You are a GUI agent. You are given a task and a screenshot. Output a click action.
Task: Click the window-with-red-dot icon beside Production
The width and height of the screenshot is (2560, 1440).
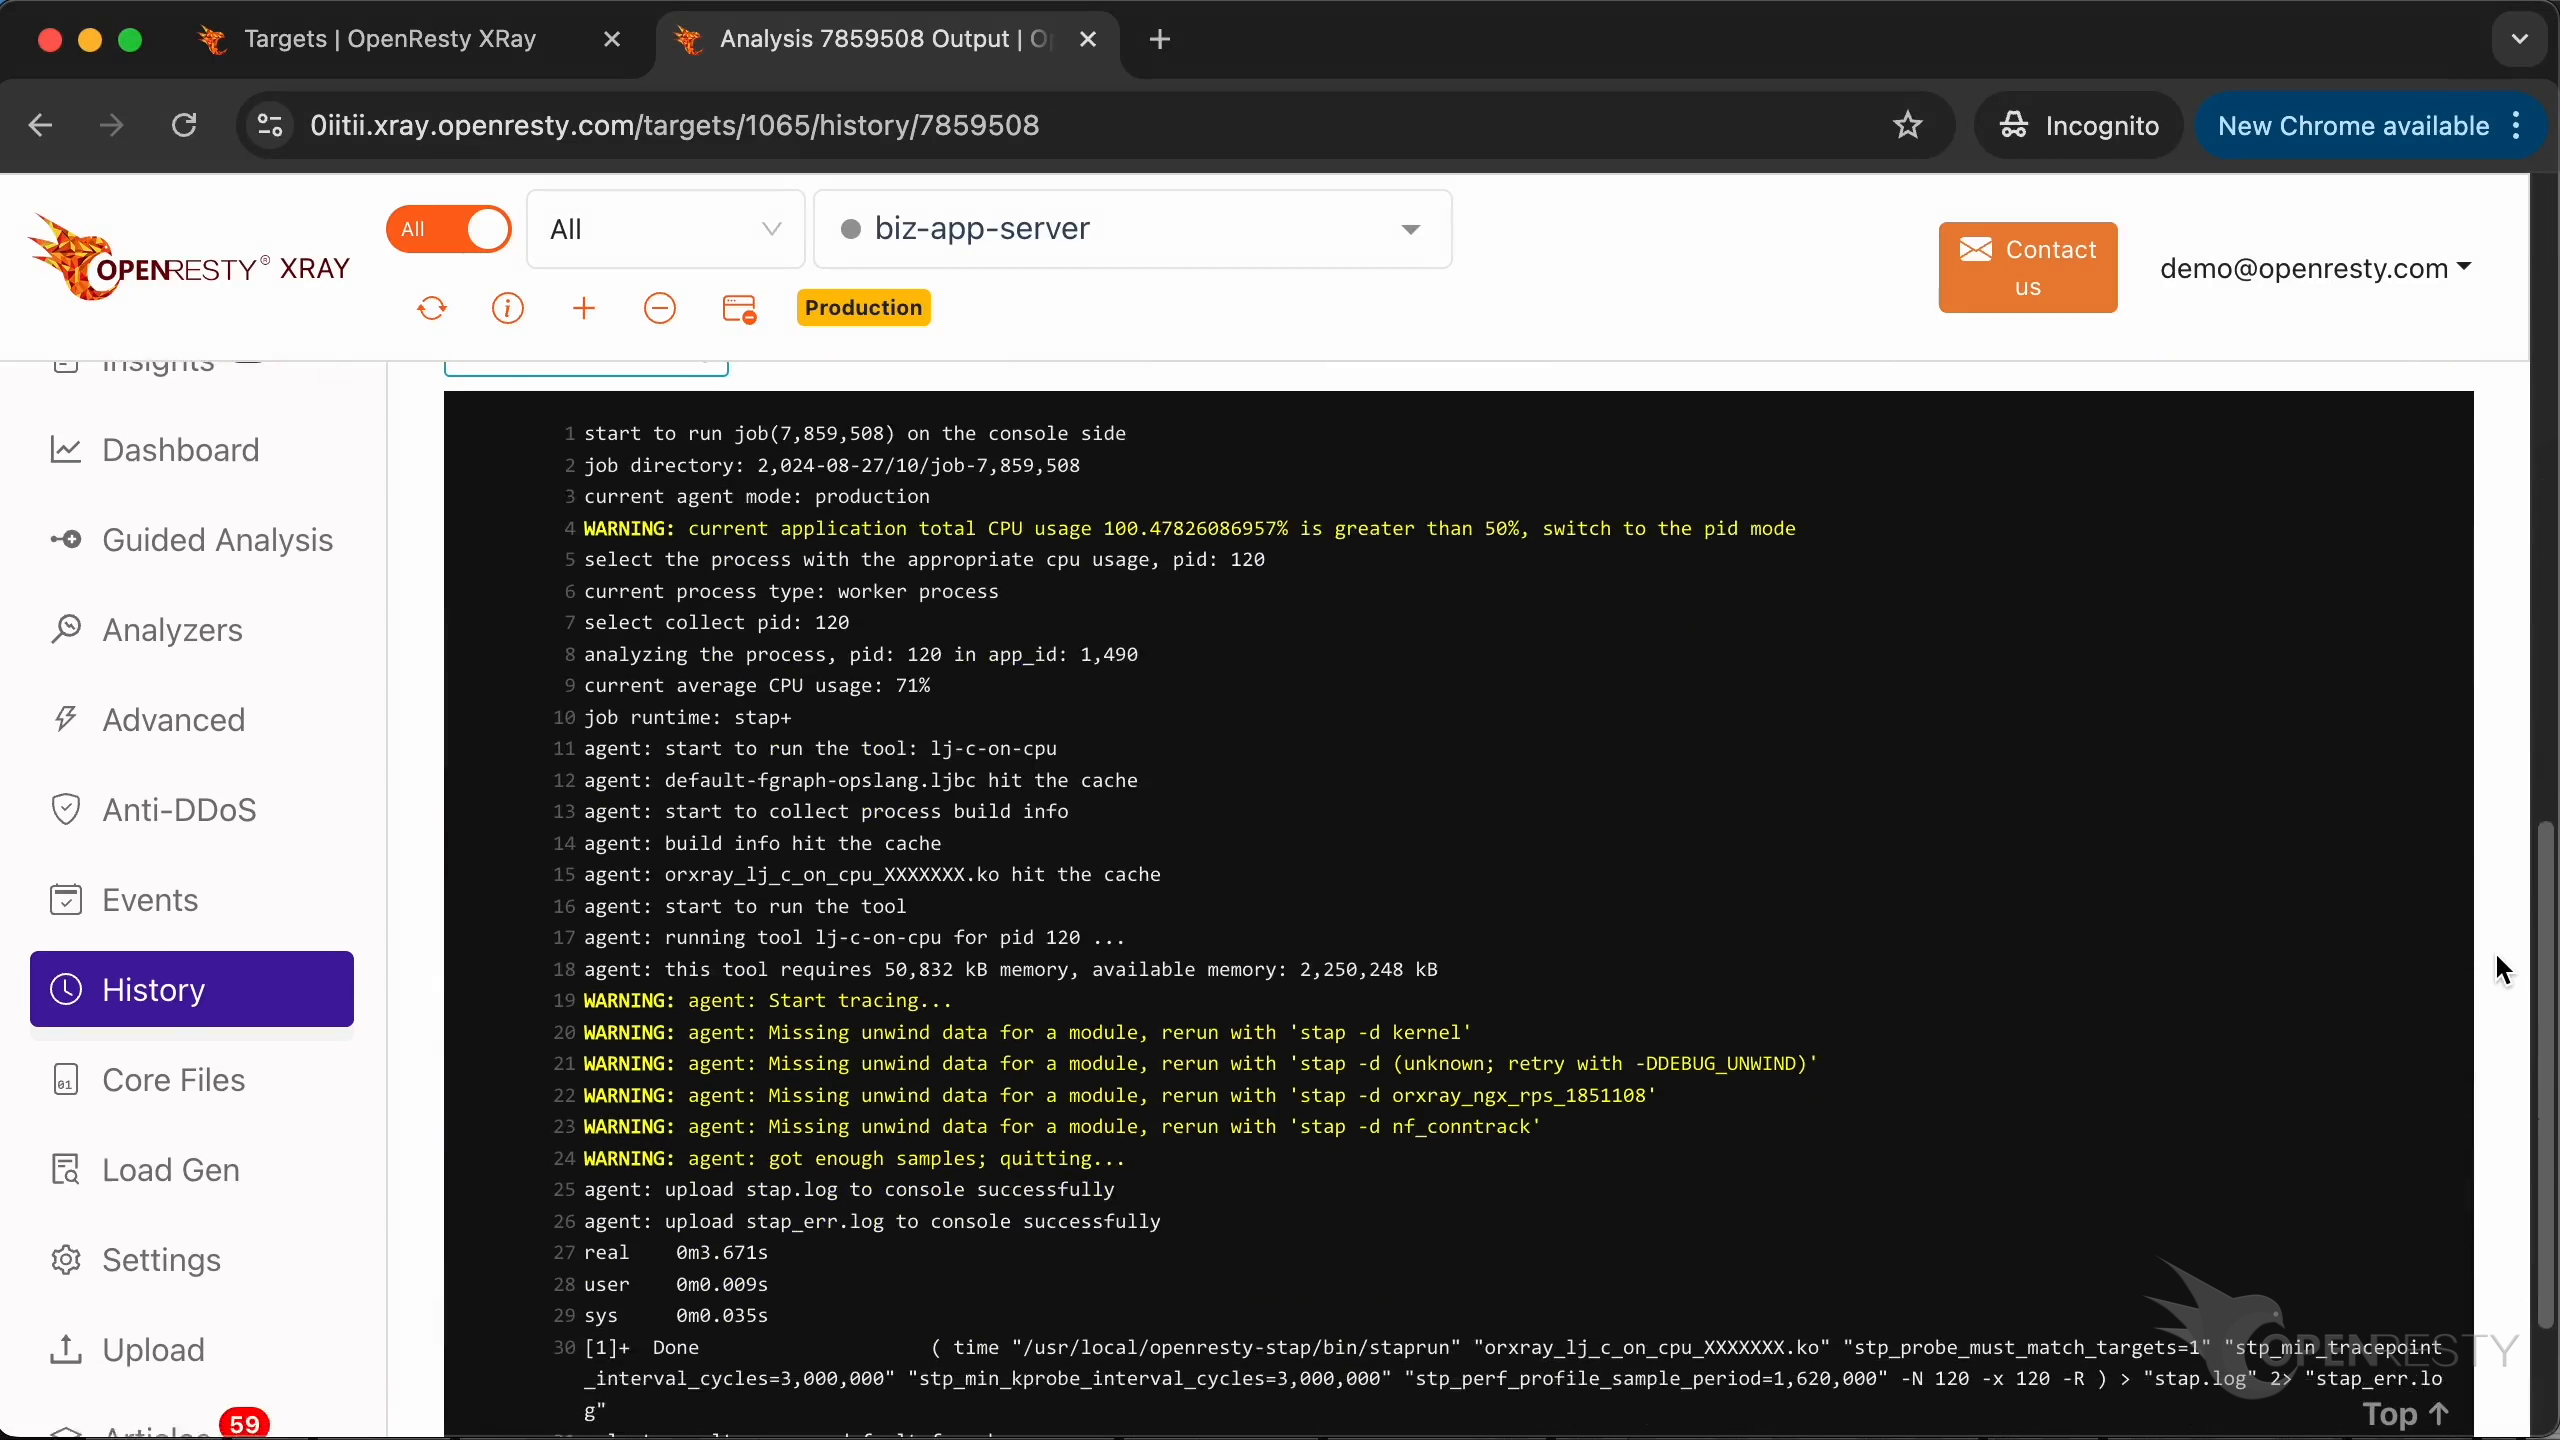pos(739,308)
